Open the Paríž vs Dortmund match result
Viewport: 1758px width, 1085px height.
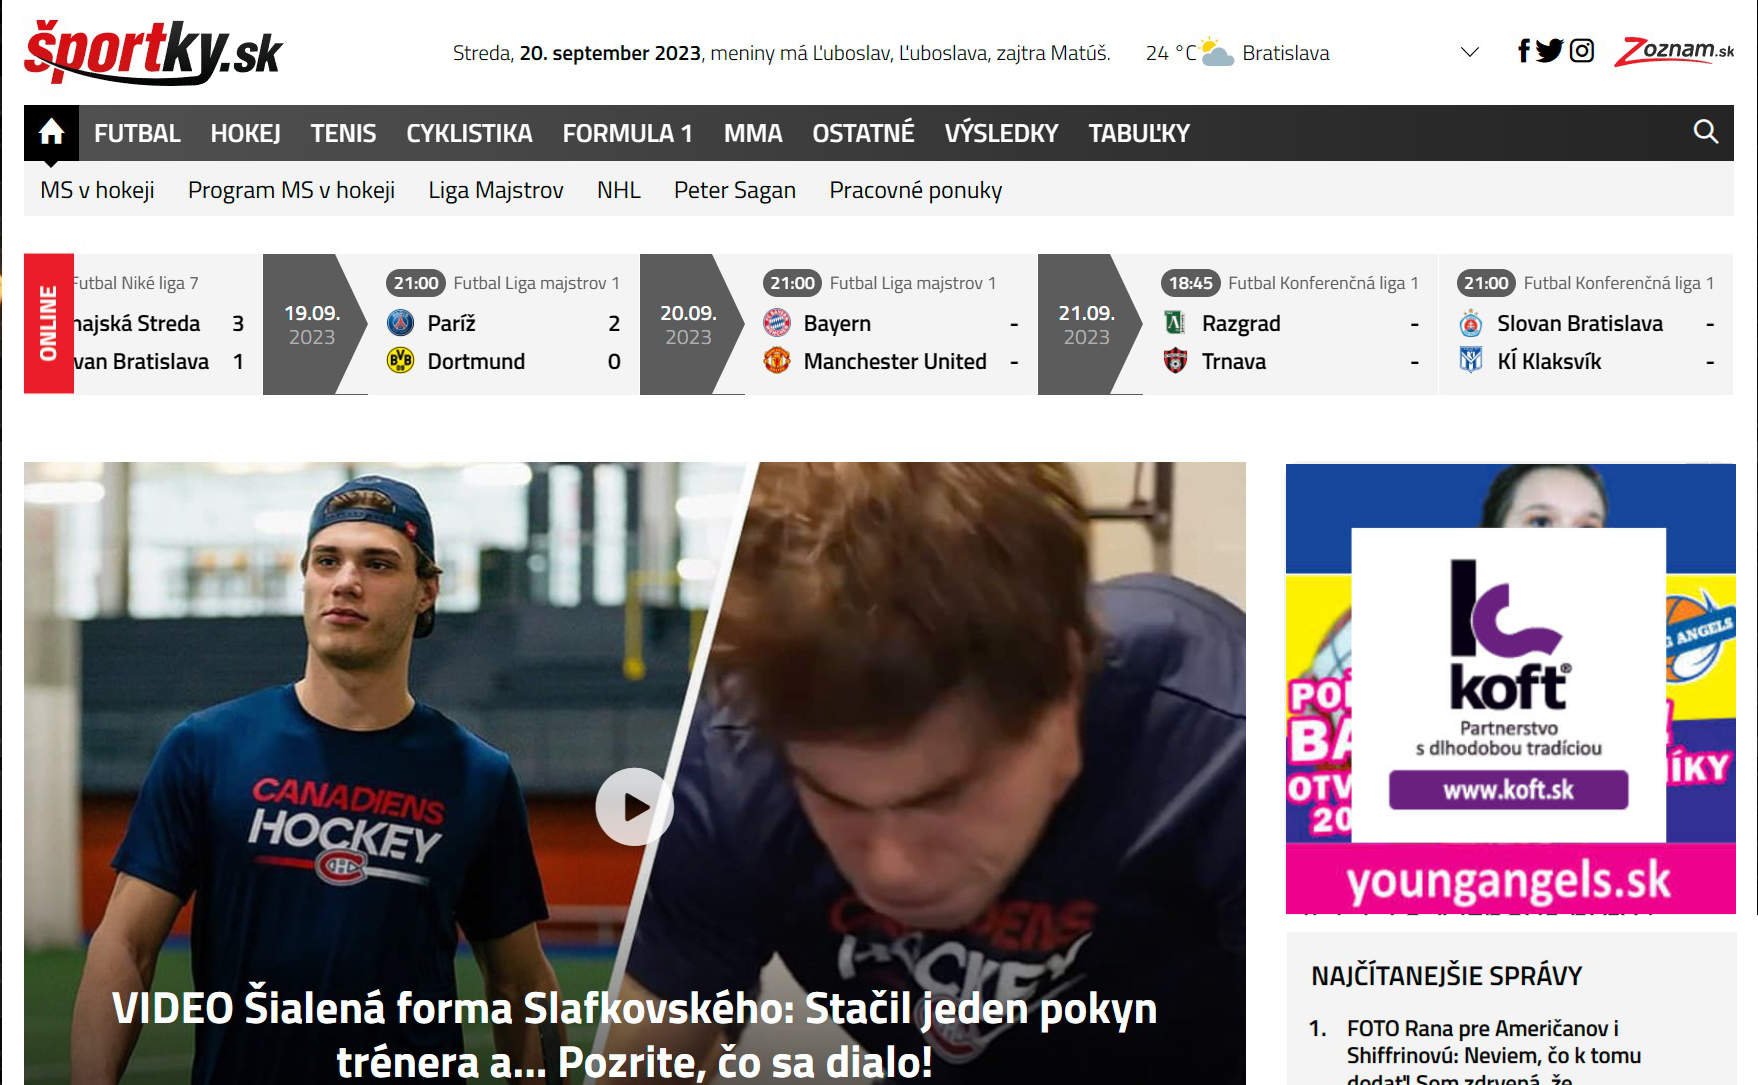click(x=503, y=342)
